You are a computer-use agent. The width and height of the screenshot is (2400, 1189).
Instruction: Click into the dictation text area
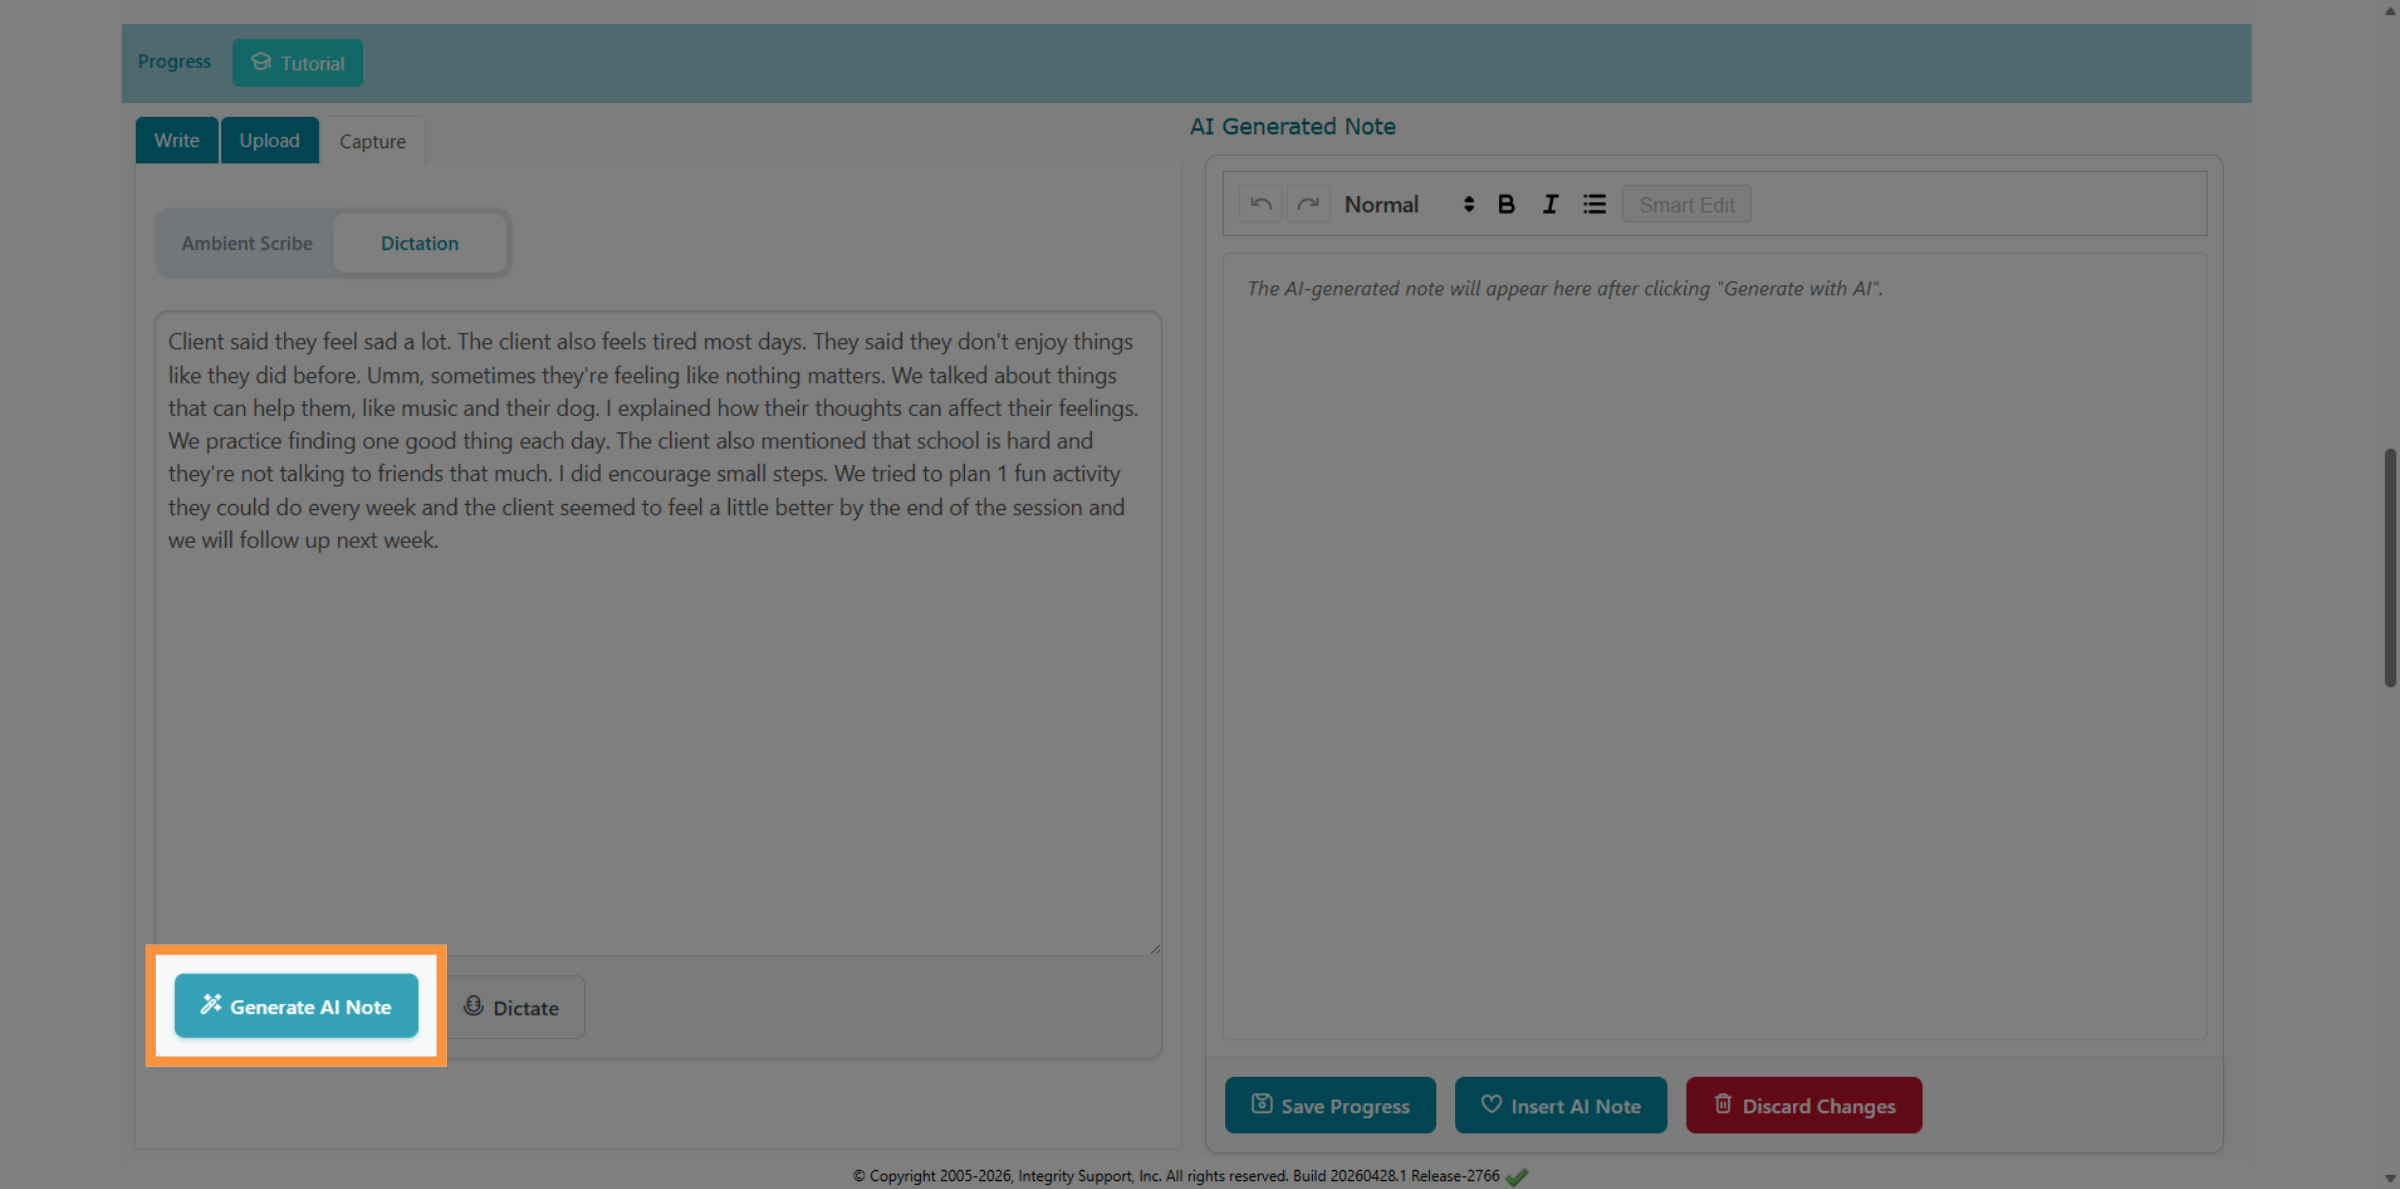(x=658, y=633)
